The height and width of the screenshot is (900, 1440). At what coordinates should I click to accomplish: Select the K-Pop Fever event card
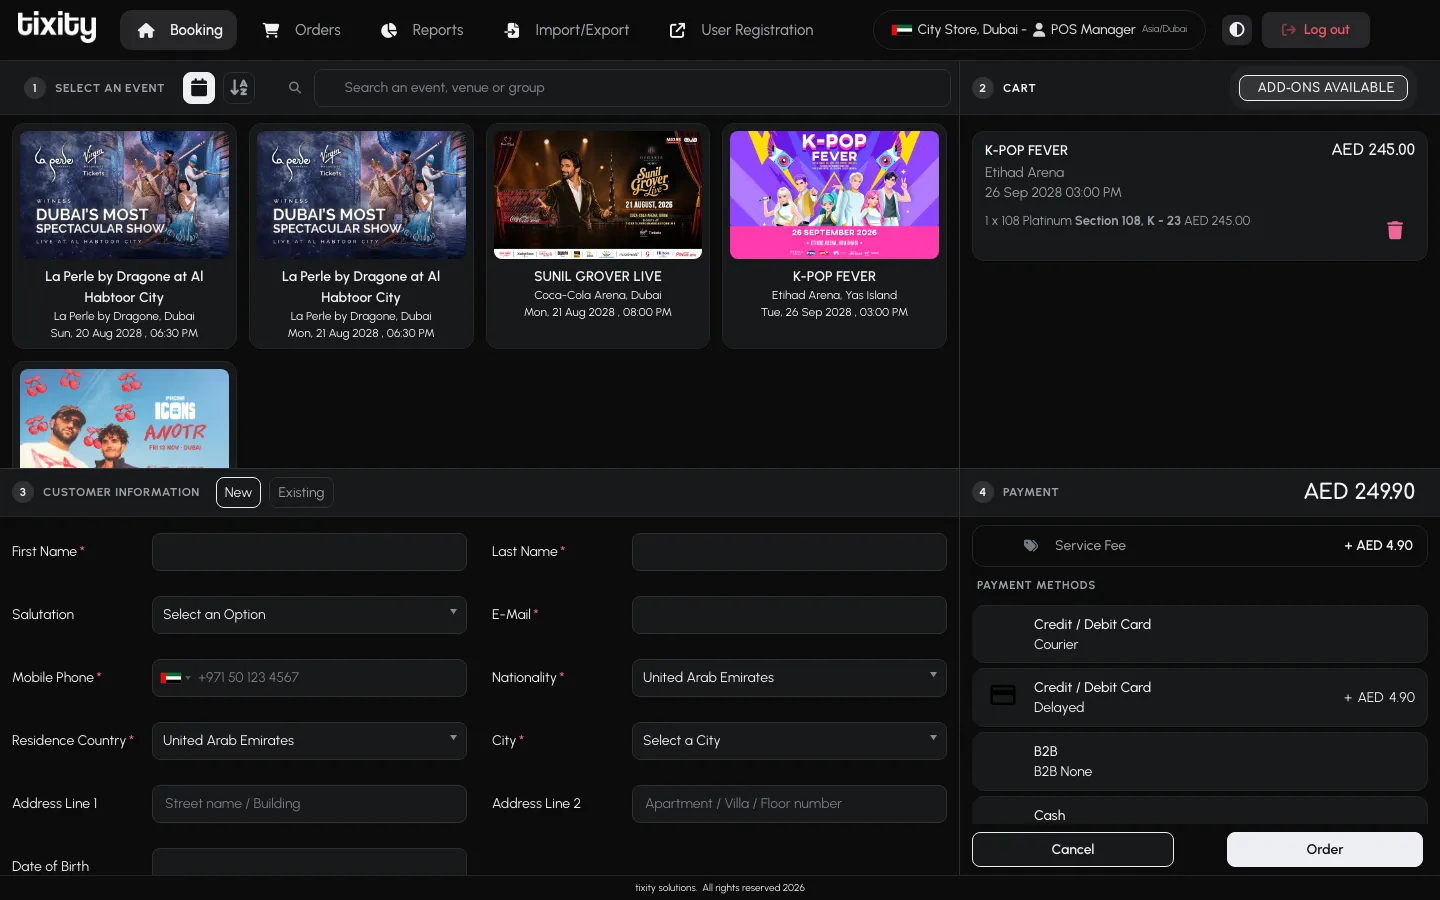(x=834, y=236)
